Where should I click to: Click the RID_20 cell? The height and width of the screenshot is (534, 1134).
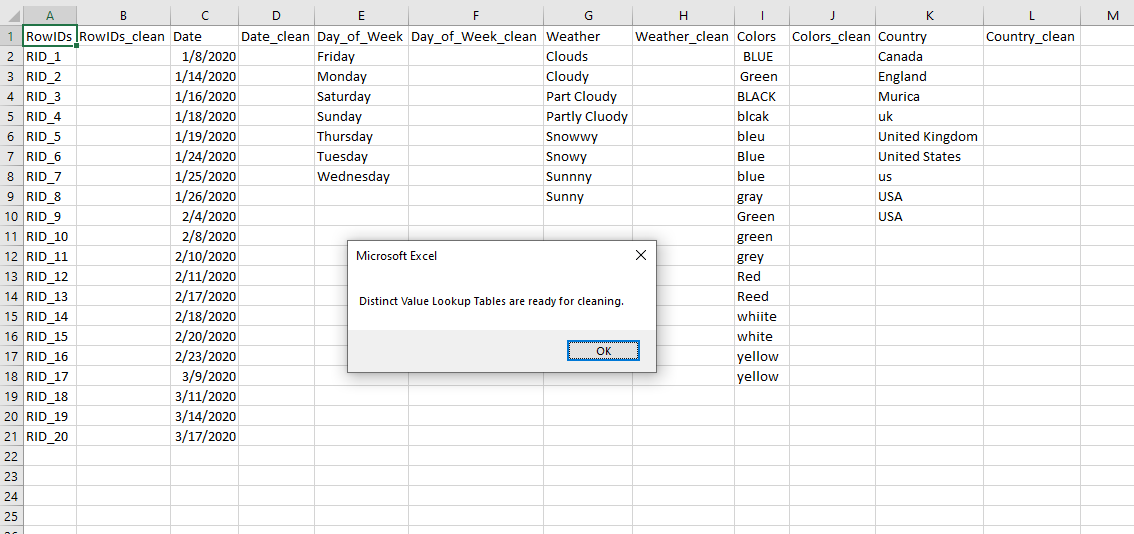[49, 436]
